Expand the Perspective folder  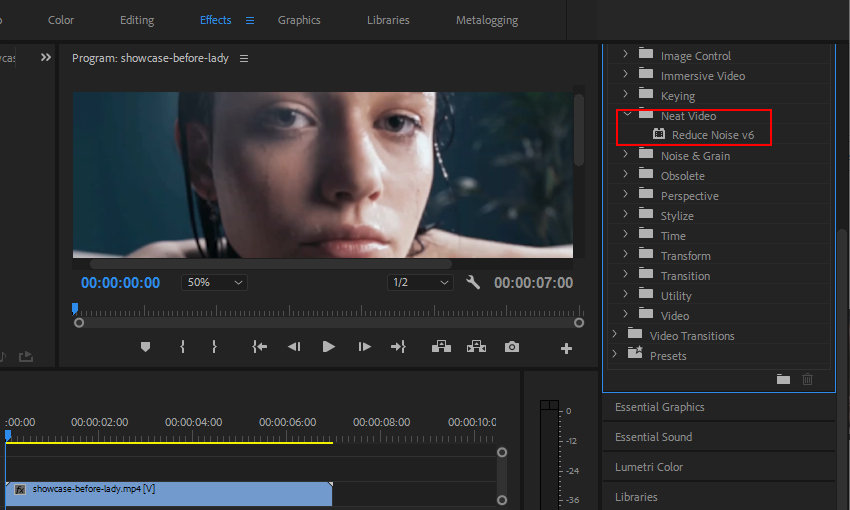tap(626, 194)
